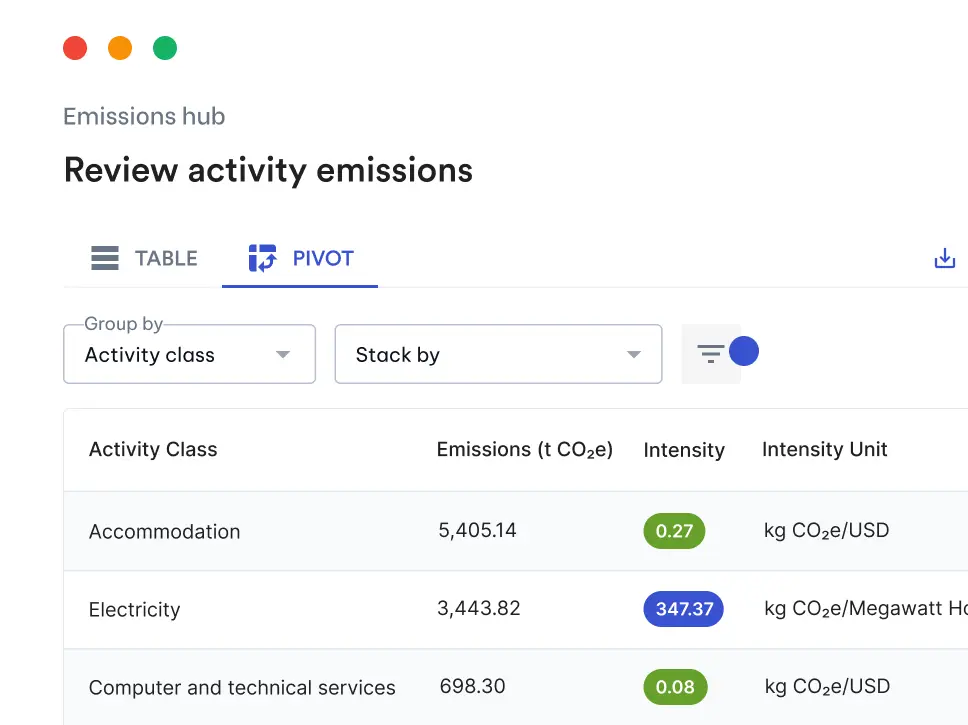Screen dimensions: 968x725
Task: Sort by the Emissions column header
Action: (524, 449)
